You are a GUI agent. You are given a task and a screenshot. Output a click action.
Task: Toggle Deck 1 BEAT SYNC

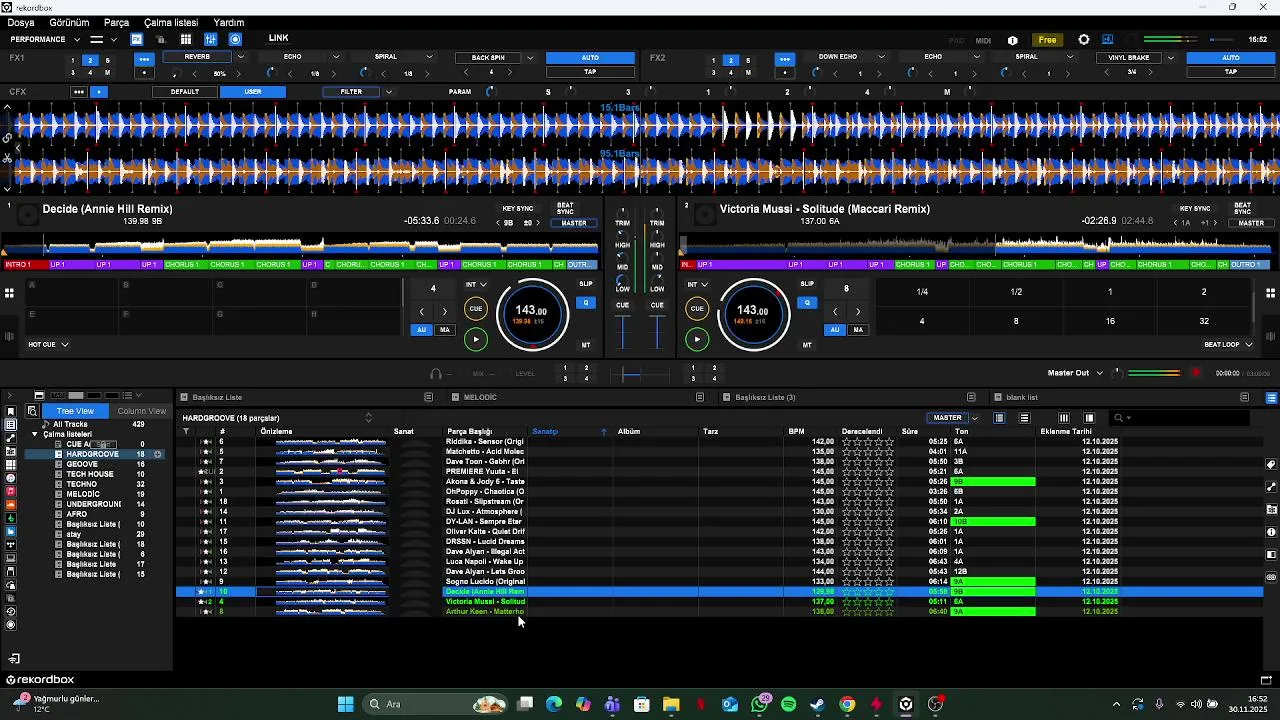click(565, 209)
